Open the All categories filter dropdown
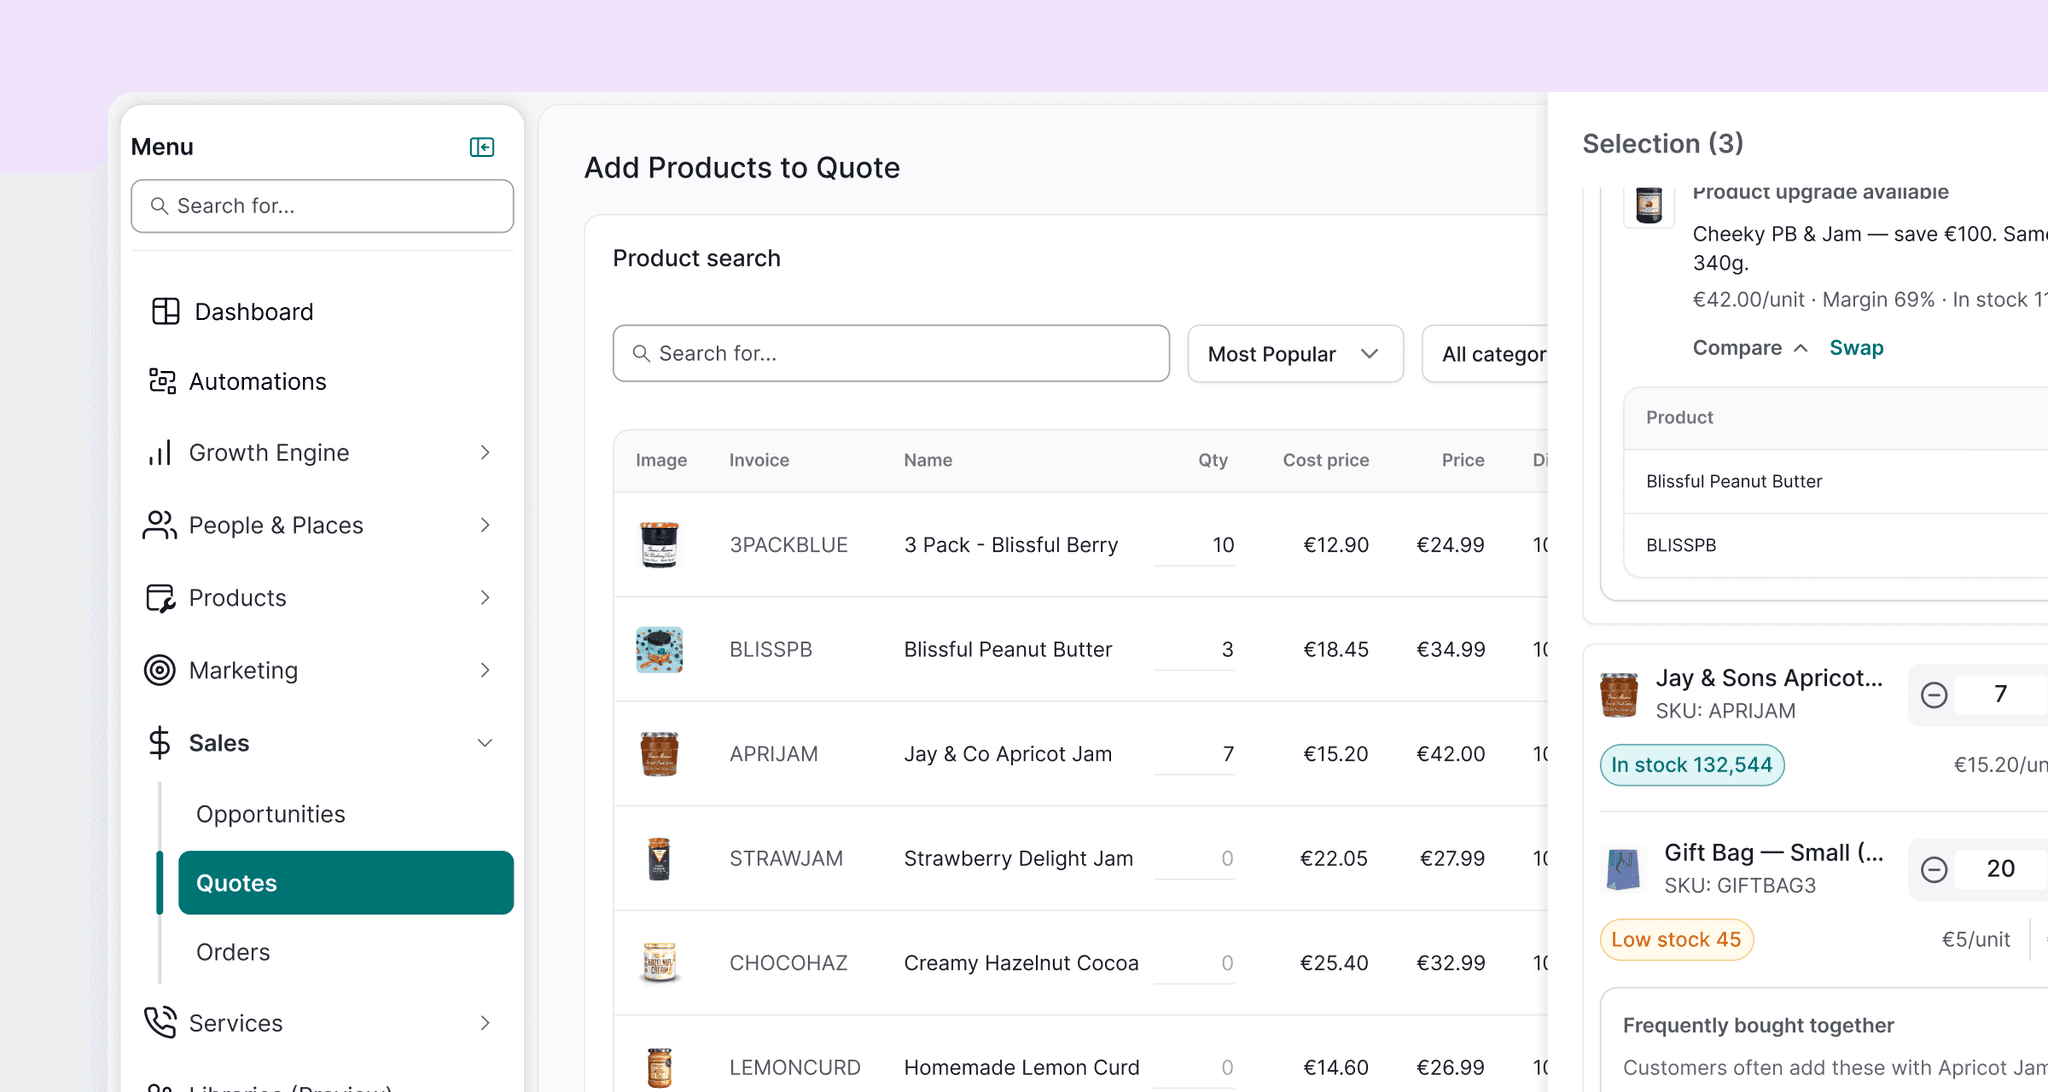The width and height of the screenshot is (2048, 1092). [1485, 354]
